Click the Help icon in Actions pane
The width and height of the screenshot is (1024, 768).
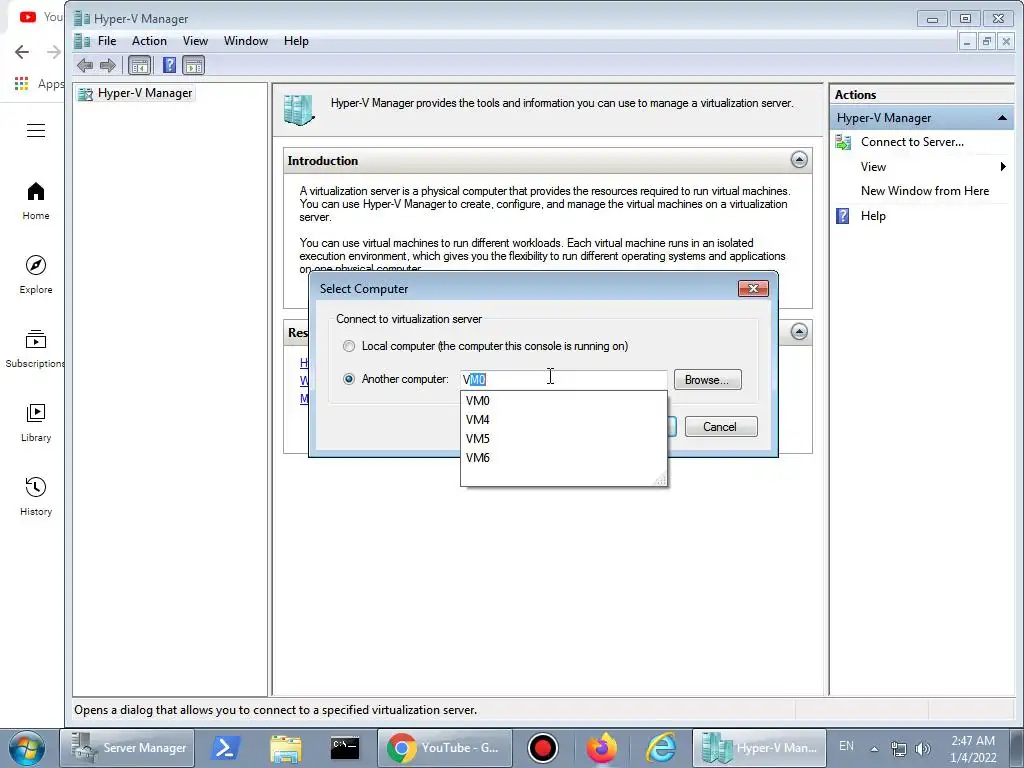tap(843, 216)
